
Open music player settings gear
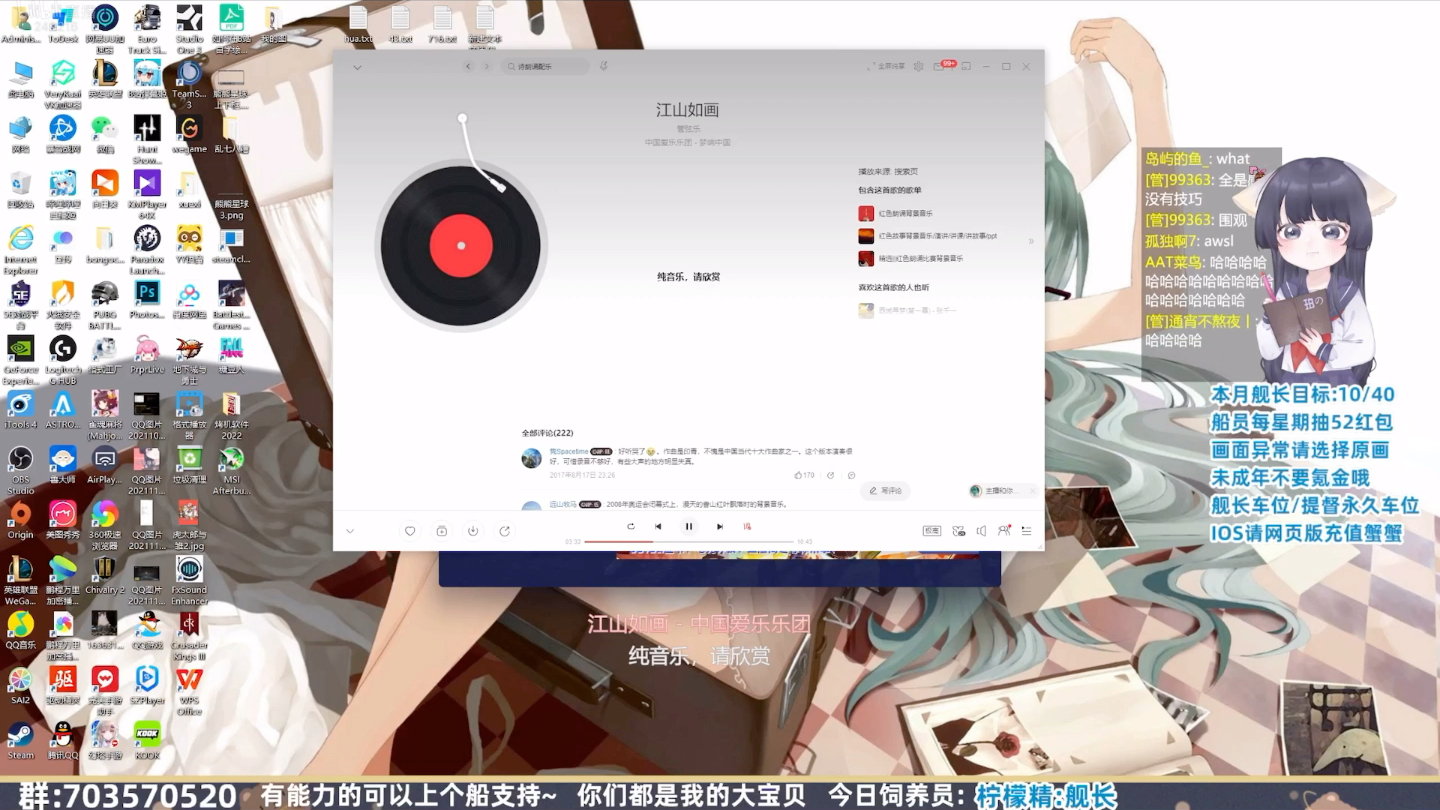tap(918, 66)
